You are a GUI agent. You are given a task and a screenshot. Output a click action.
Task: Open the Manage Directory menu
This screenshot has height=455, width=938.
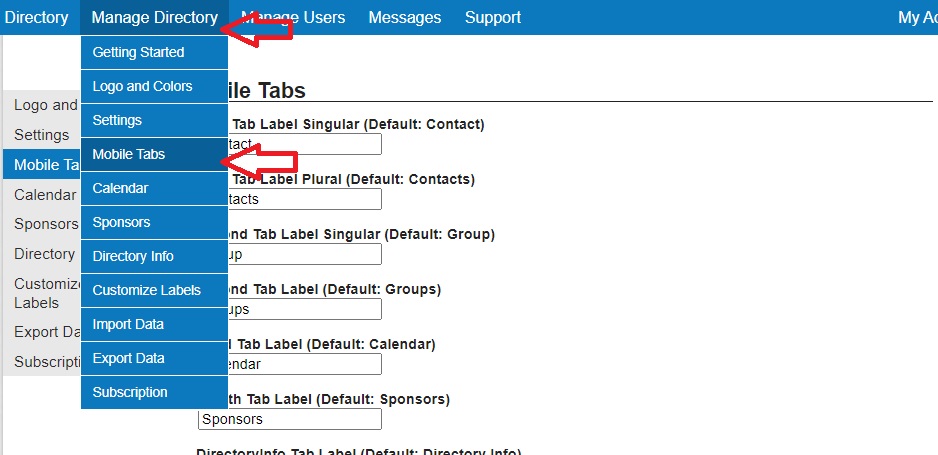pos(154,17)
